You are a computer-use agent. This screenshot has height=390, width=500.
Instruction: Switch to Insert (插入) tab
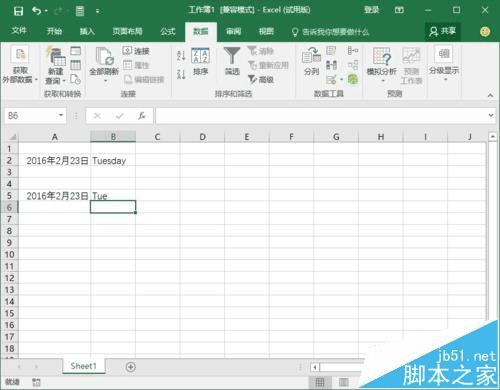click(x=87, y=31)
